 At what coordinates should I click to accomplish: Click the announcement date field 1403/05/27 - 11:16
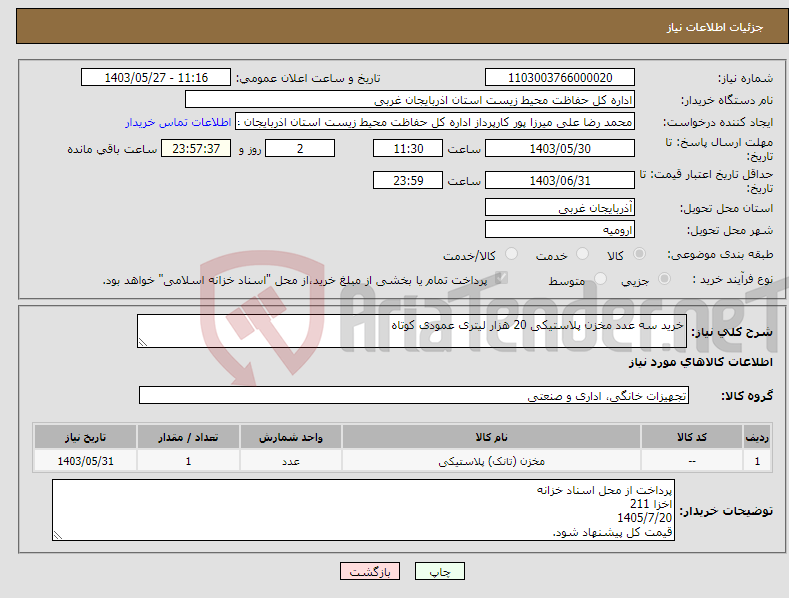(x=156, y=78)
